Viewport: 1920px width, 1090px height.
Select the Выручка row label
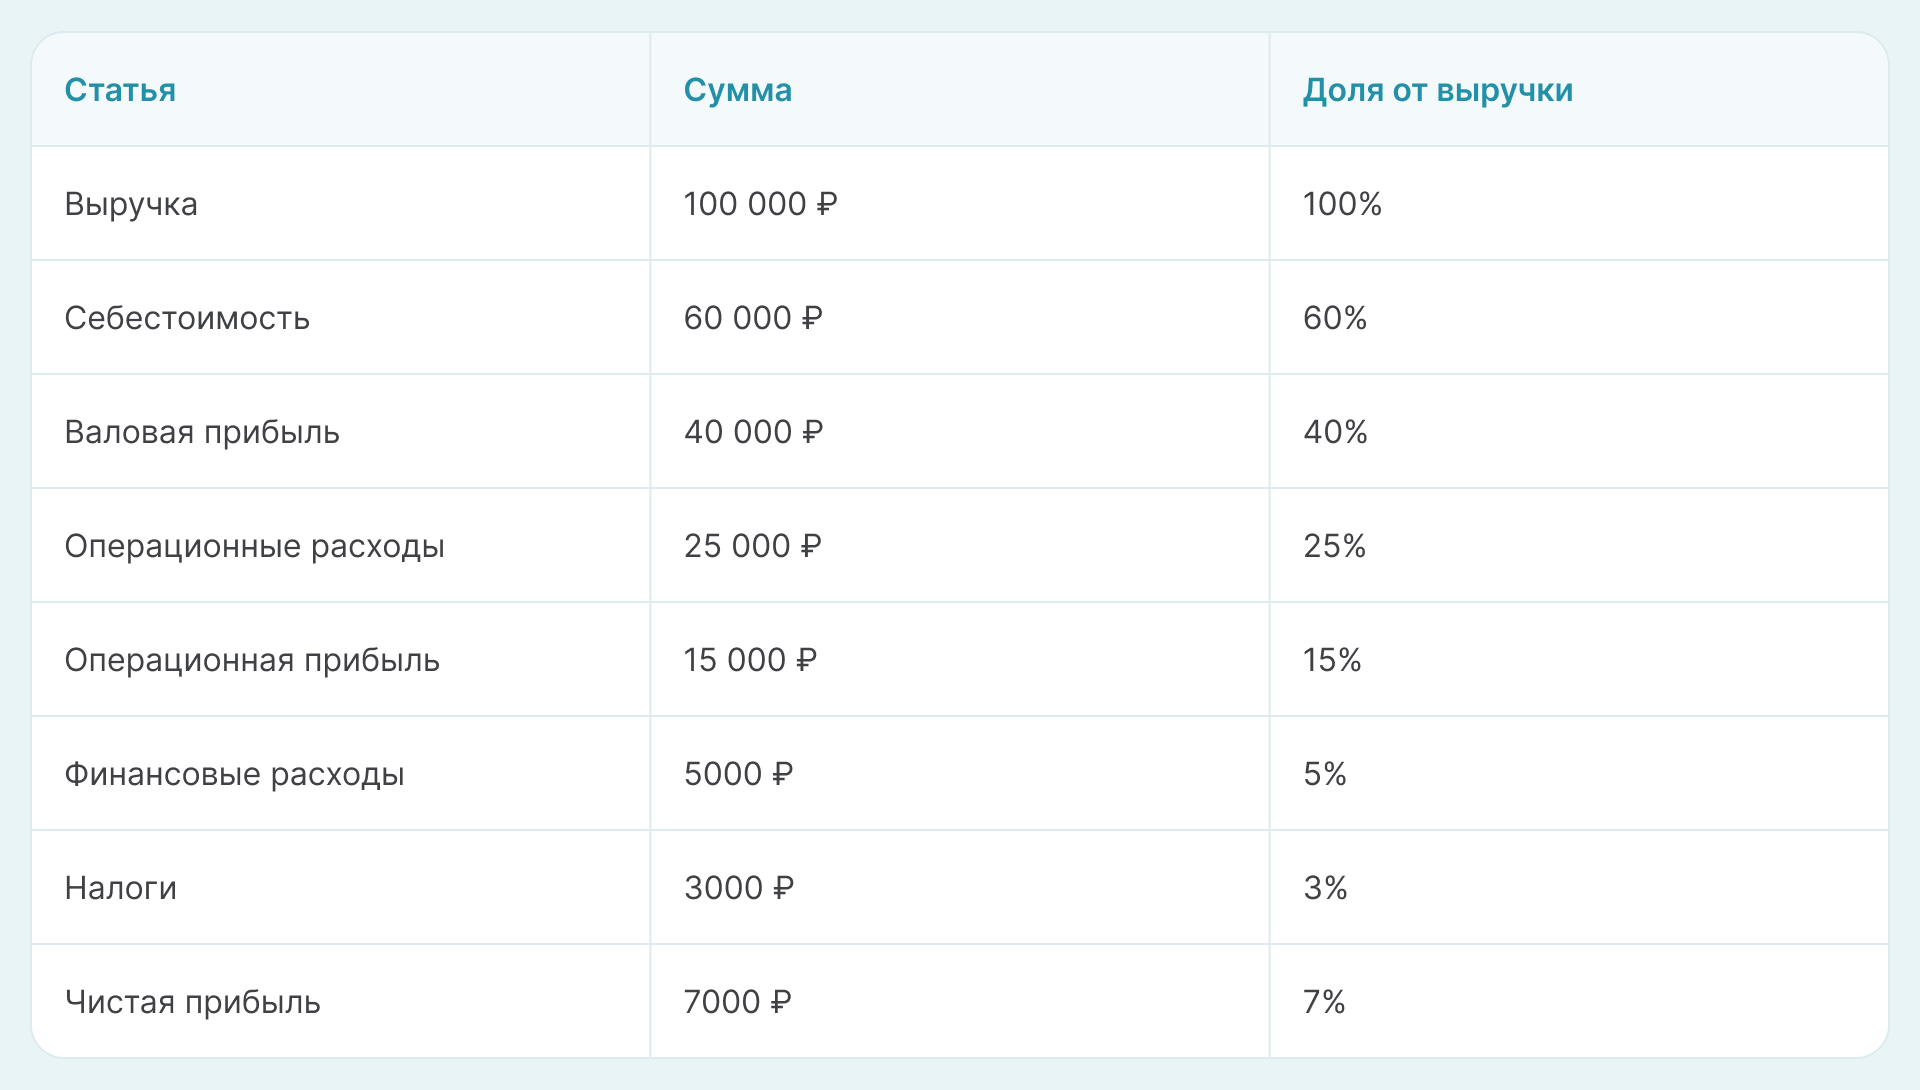(x=131, y=204)
